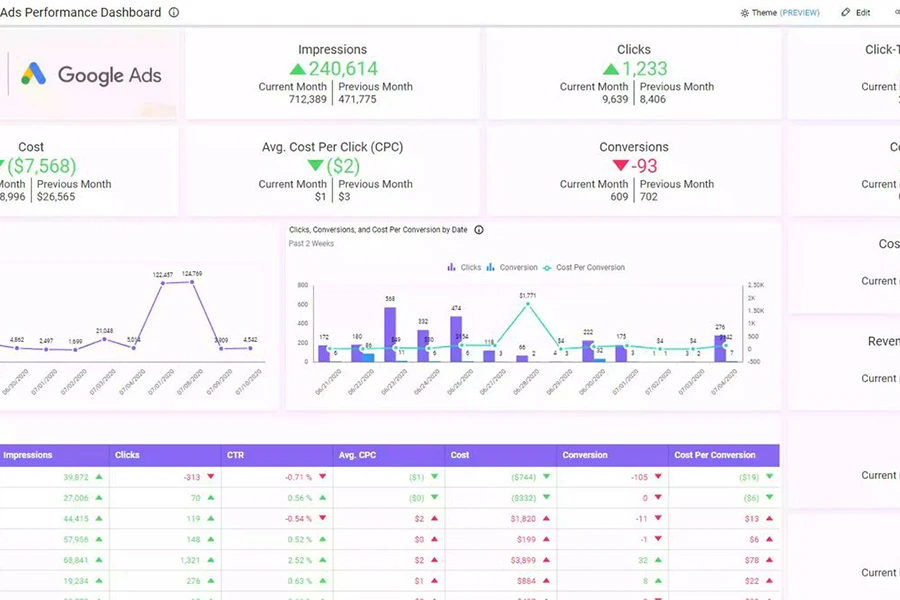Click the green down arrow on the Avg. CPC card

tap(315, 166)
